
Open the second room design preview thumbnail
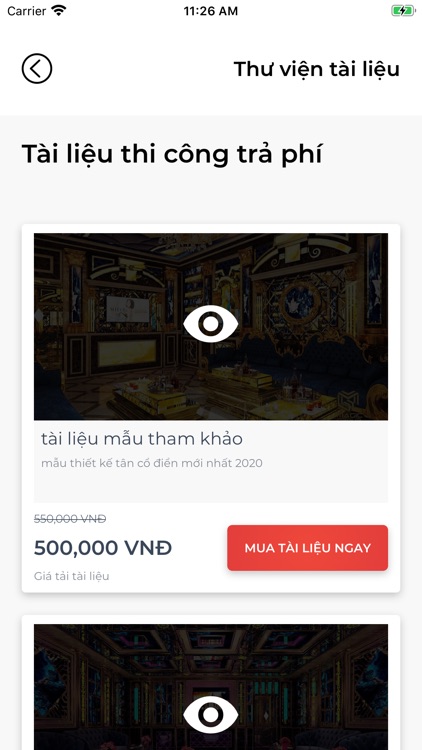(x=211, y=687)
